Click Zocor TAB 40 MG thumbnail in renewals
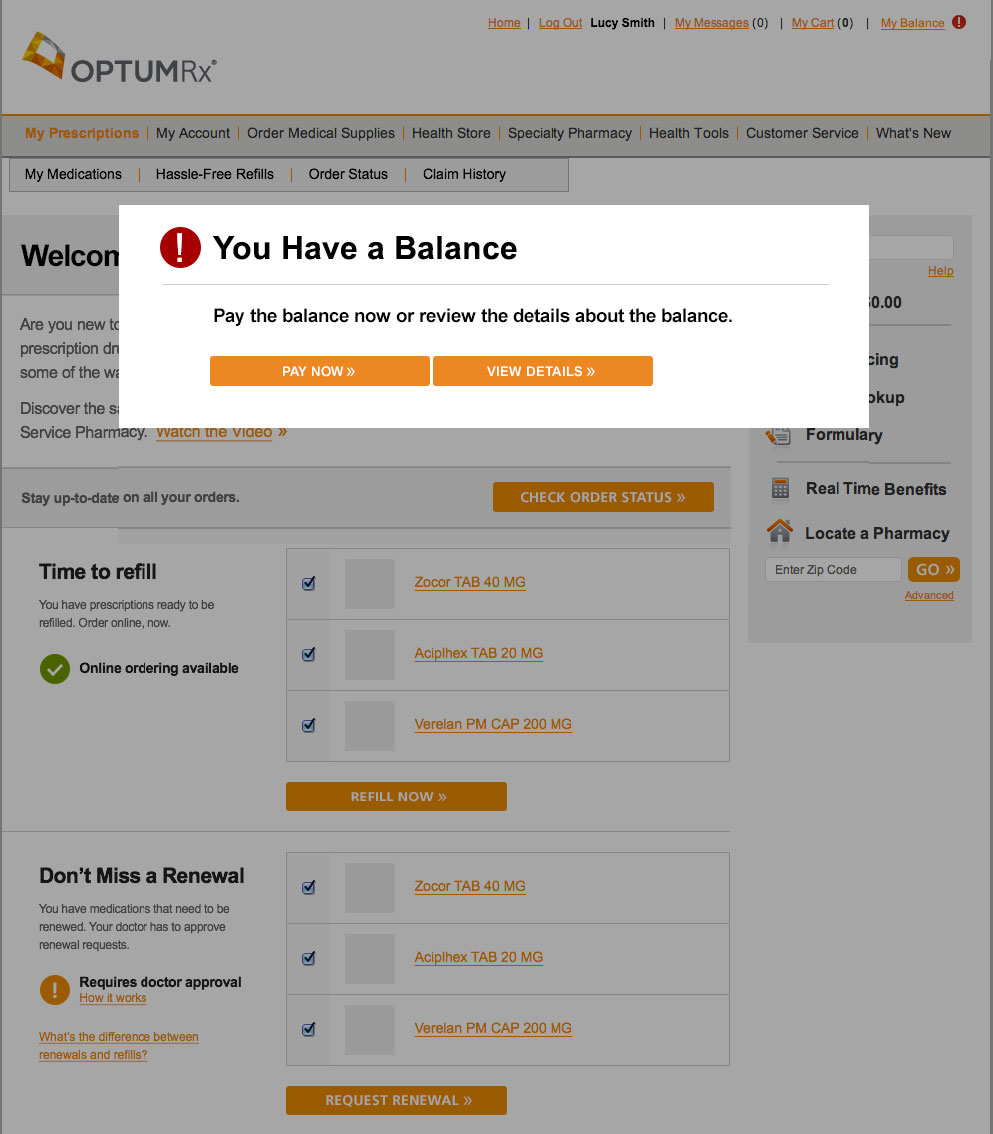The image size is (993, 1134). 370,887
